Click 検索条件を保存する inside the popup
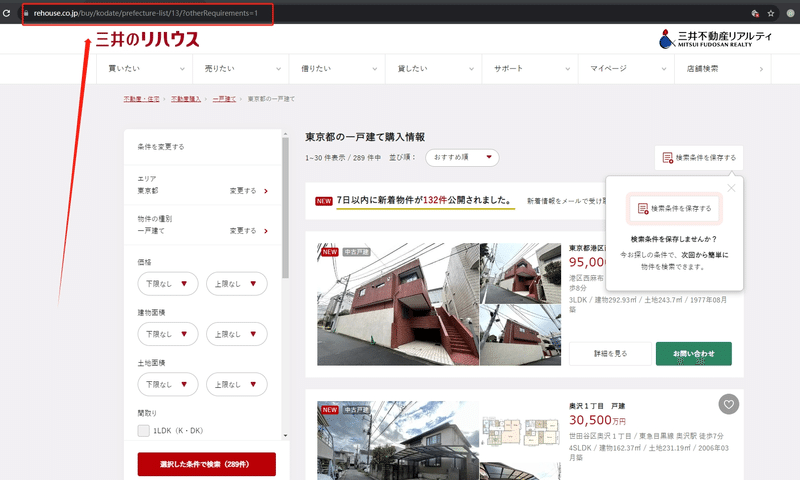The height and width of the screenshot is (480, 800). click(674, 209)
